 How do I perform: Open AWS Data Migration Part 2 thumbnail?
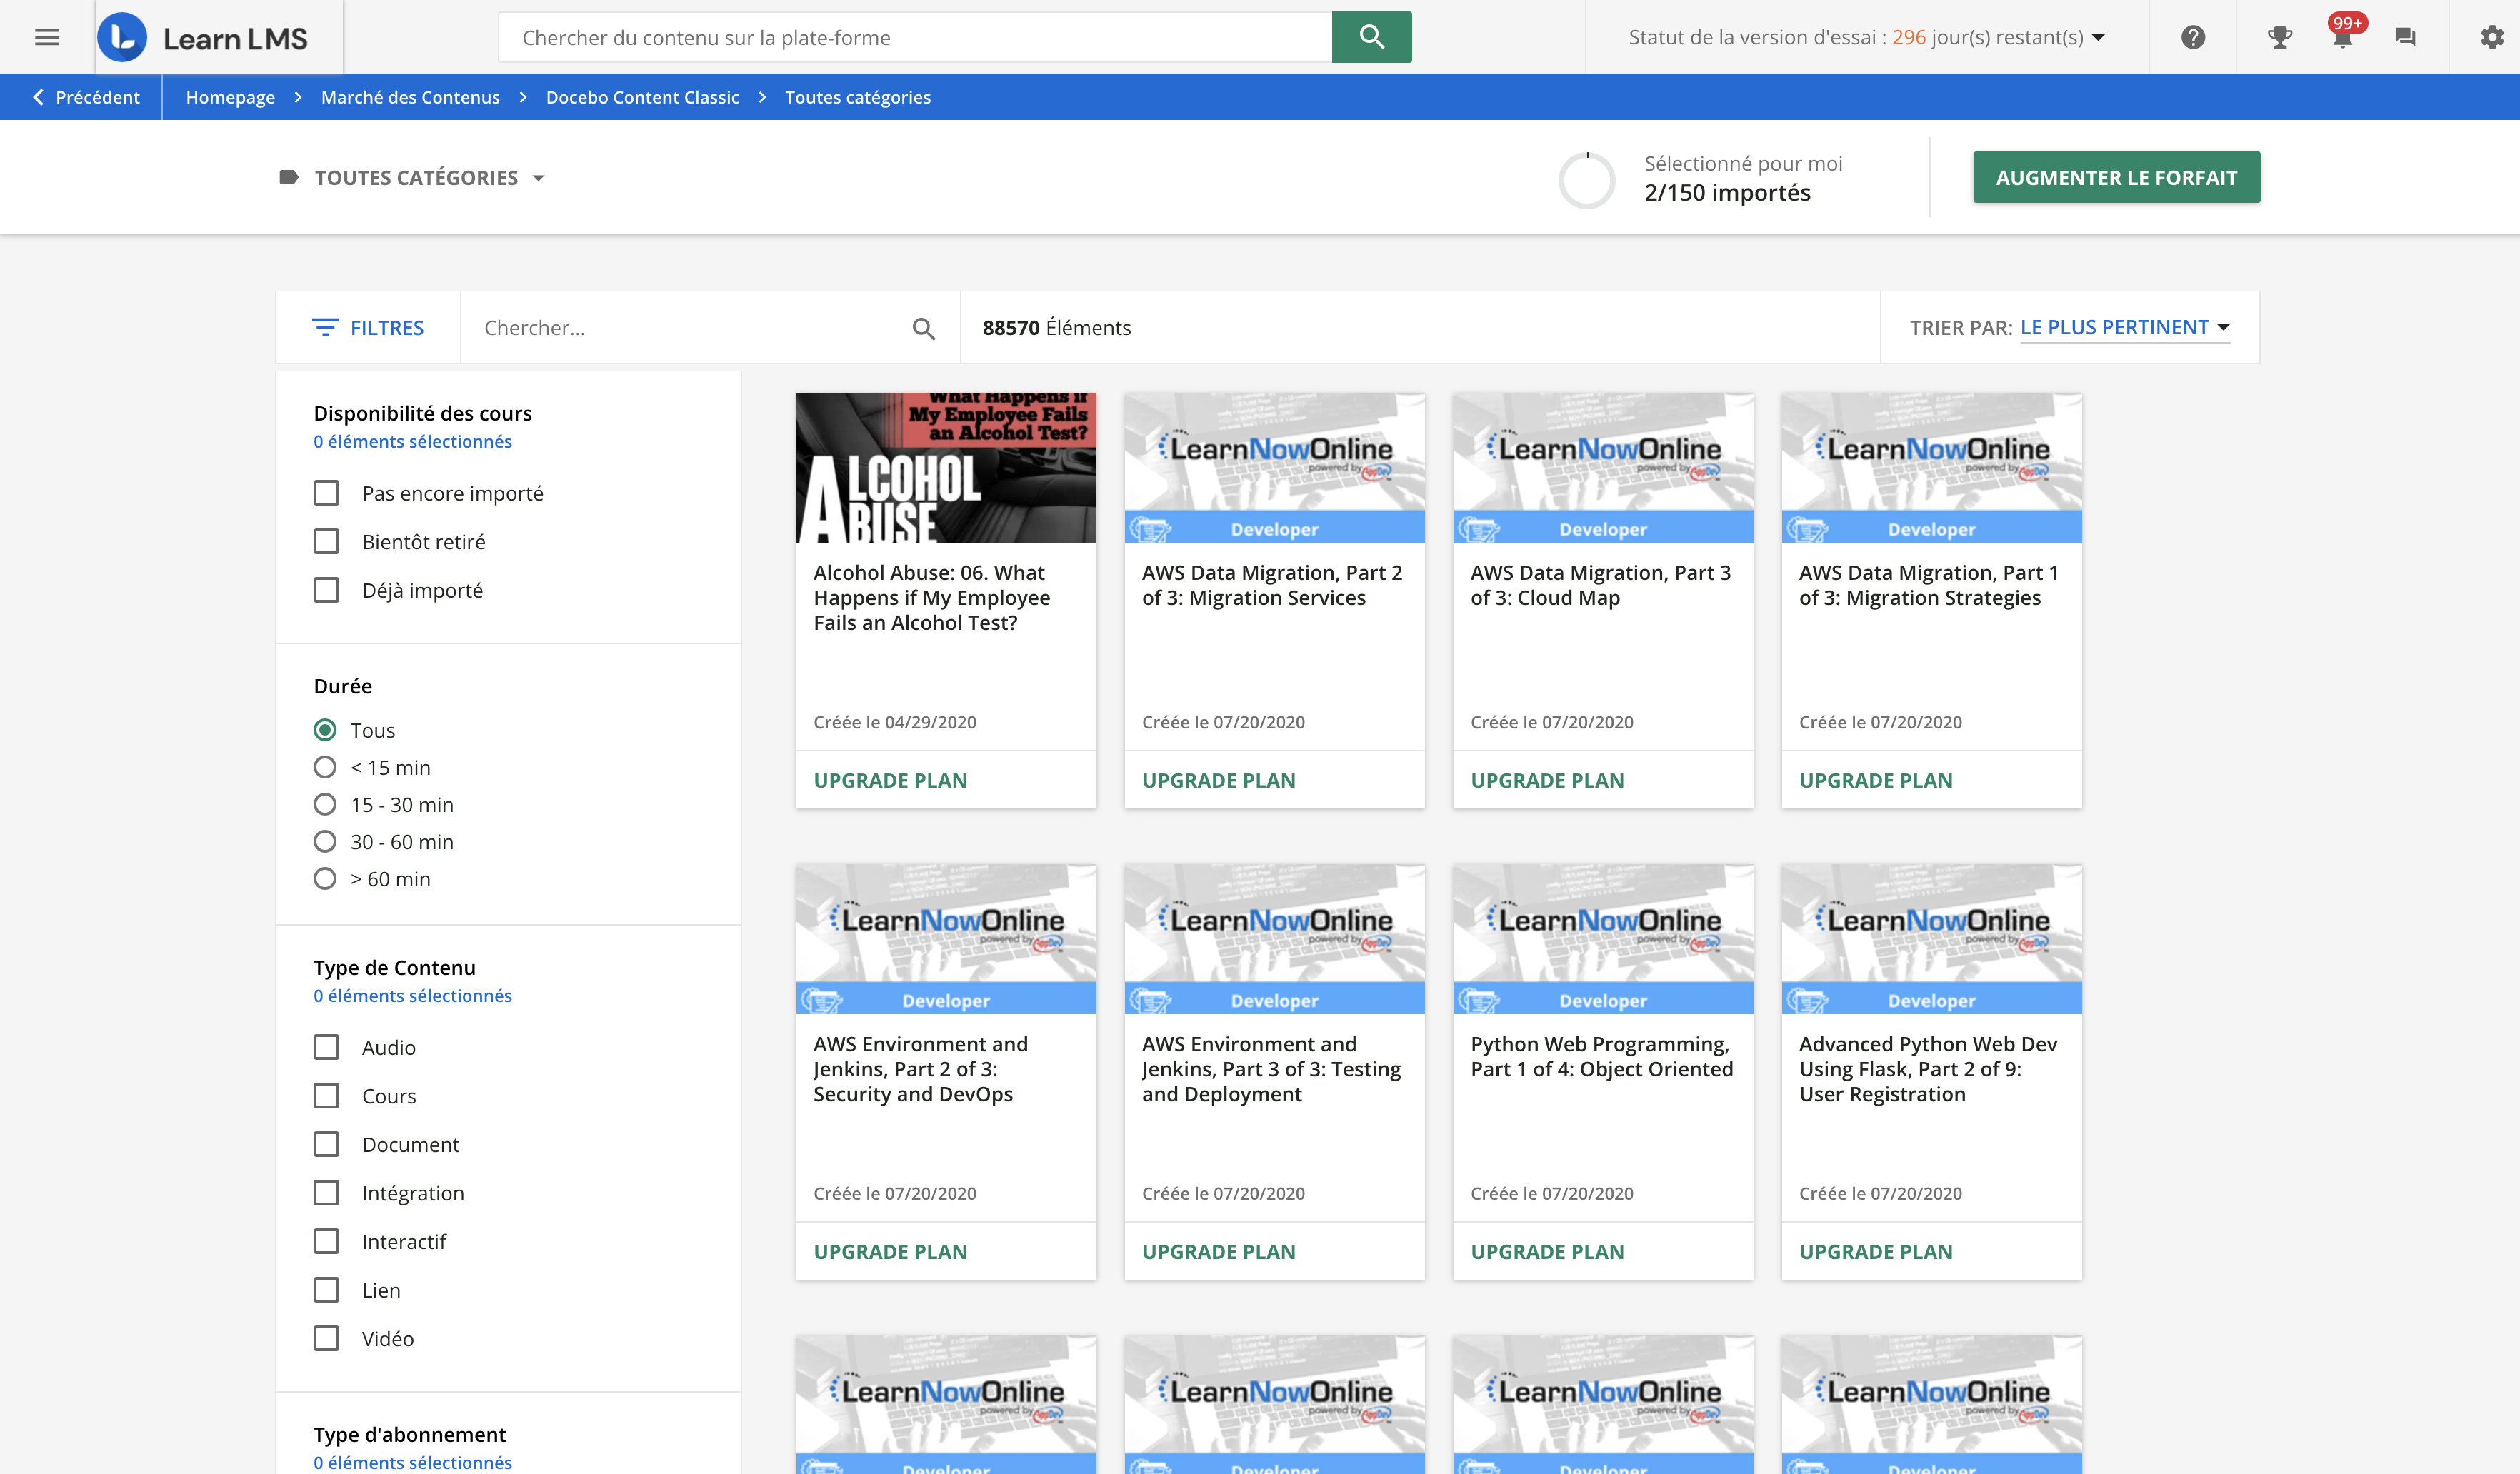pos(1274,467)
